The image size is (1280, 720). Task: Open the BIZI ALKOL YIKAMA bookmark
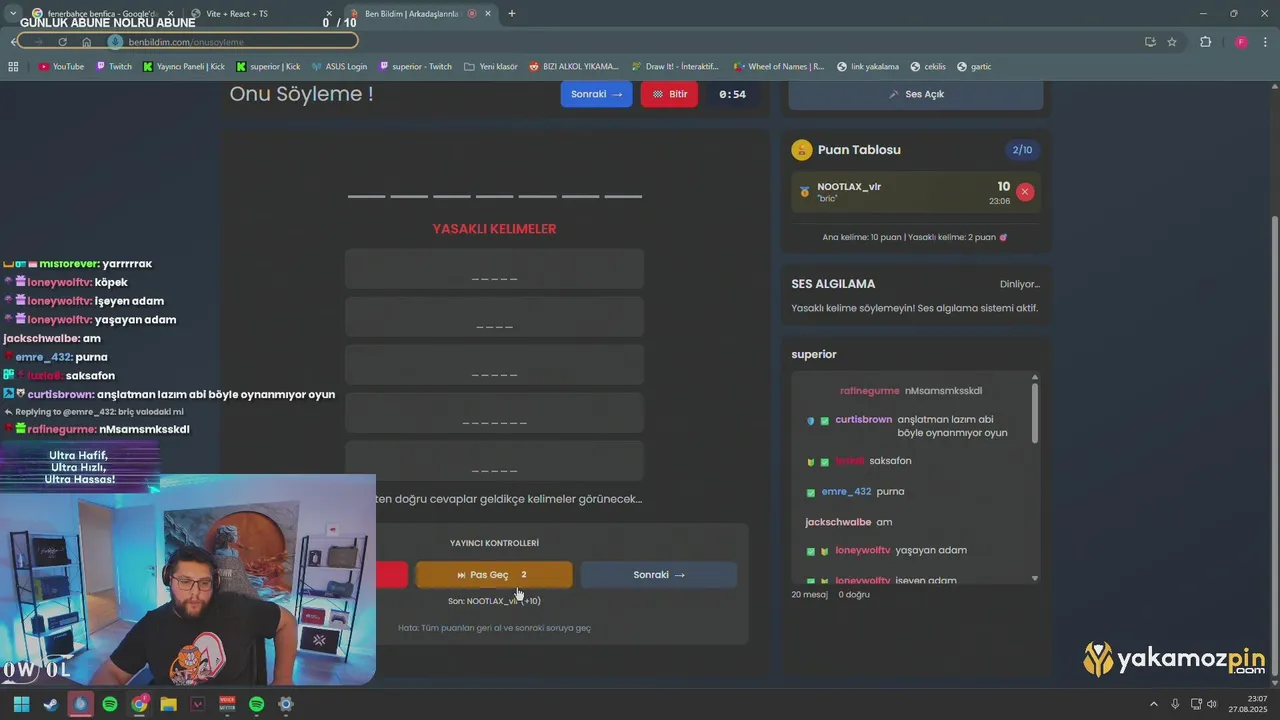574,66
